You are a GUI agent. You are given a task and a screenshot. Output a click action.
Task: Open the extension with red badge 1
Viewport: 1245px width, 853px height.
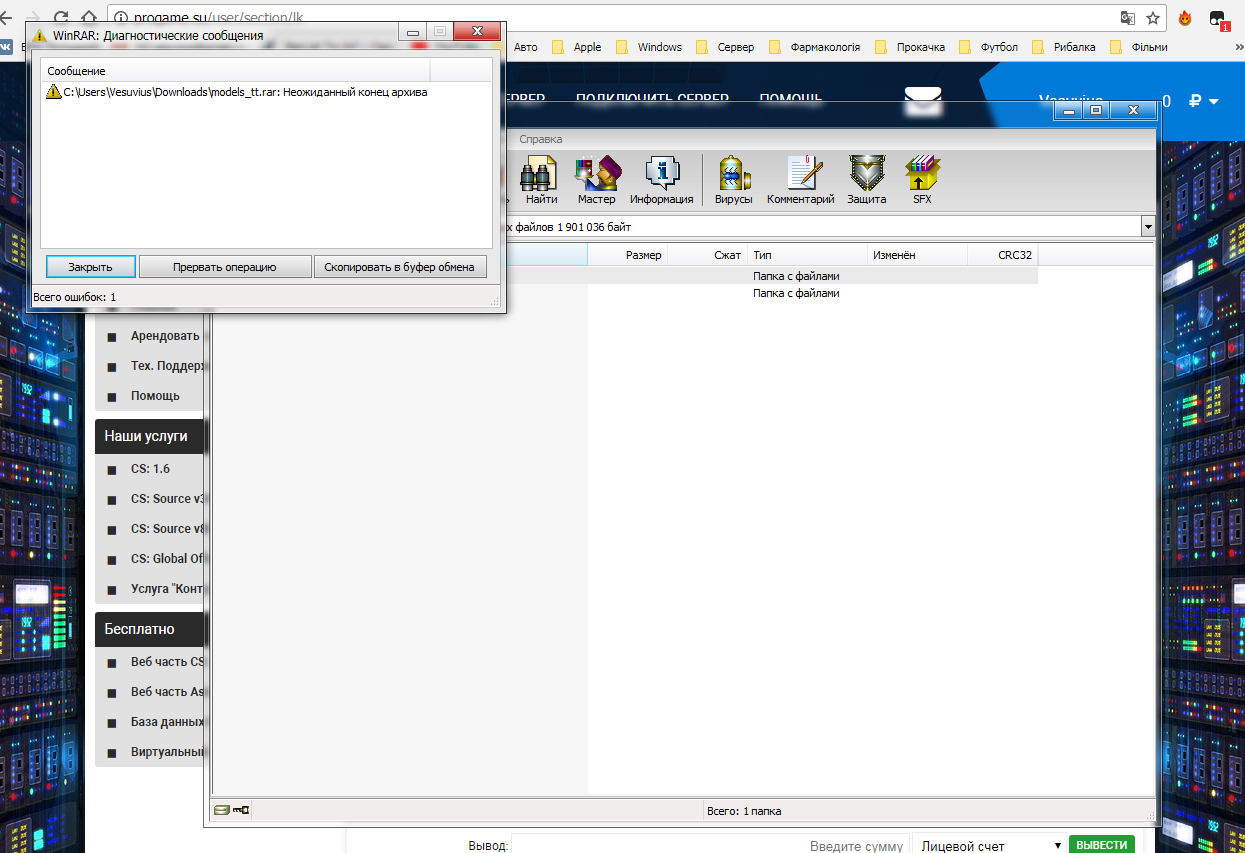(x=1219, y=19)
